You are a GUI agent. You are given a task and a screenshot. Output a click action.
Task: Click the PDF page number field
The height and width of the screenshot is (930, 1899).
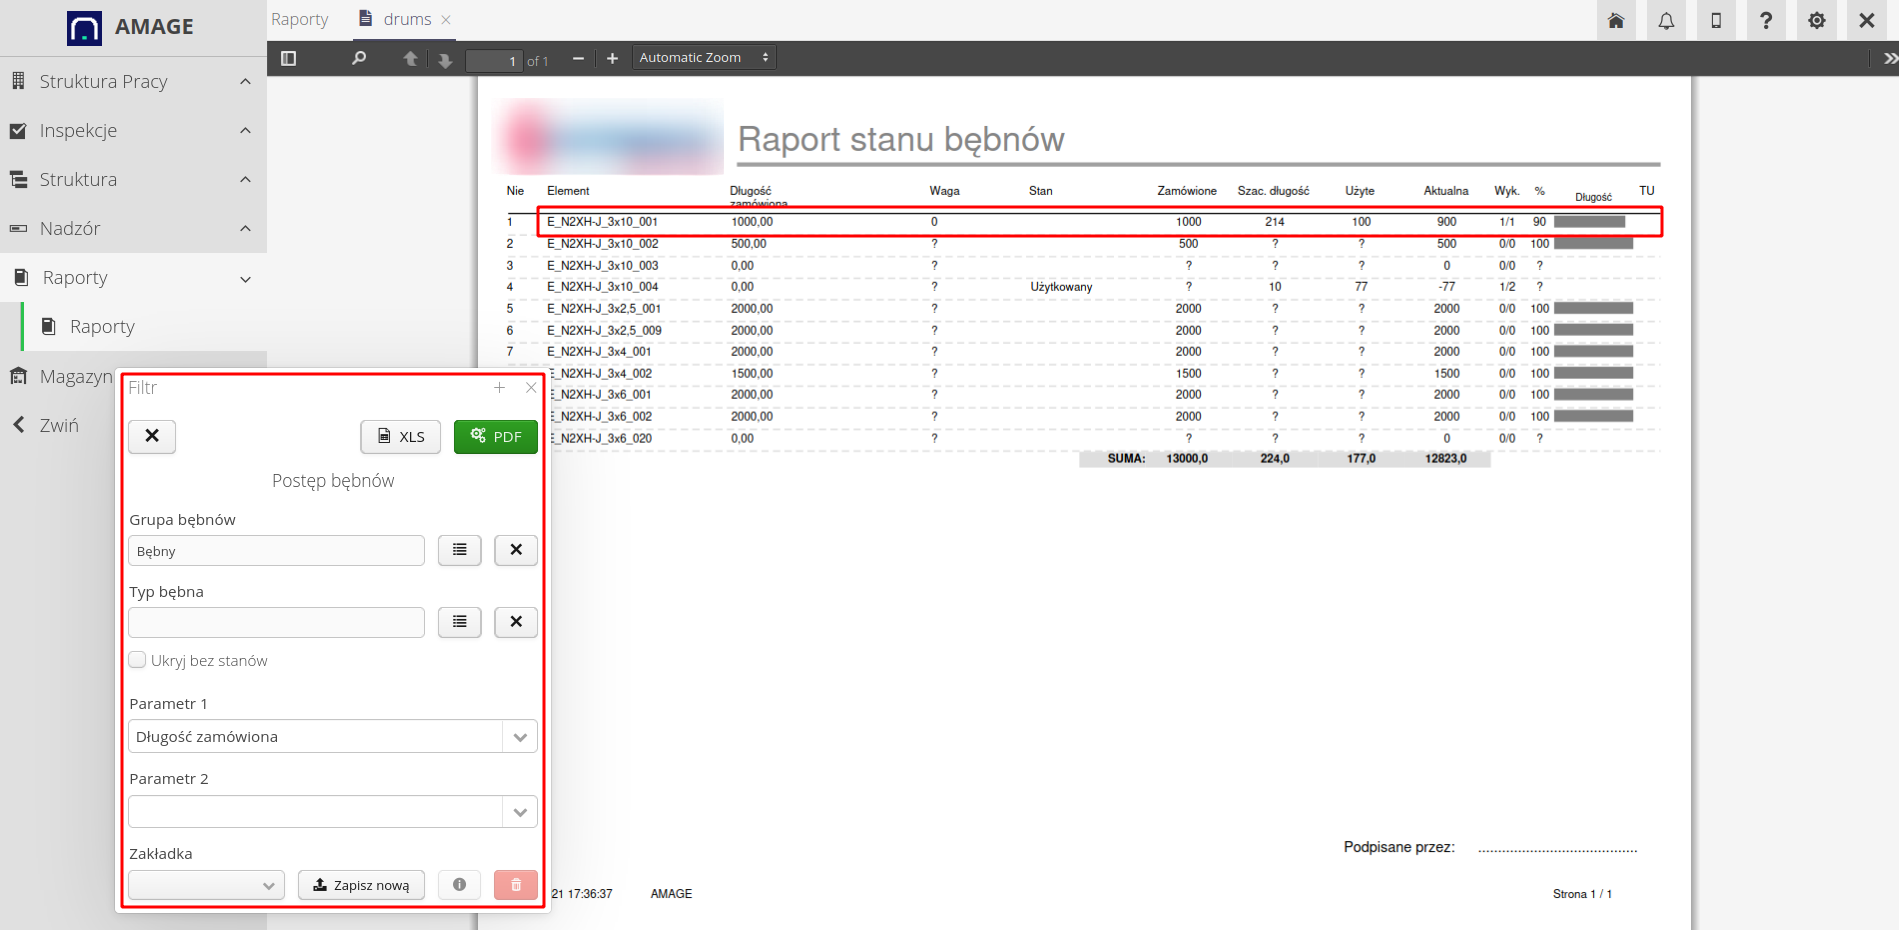[x=494, y=61]
